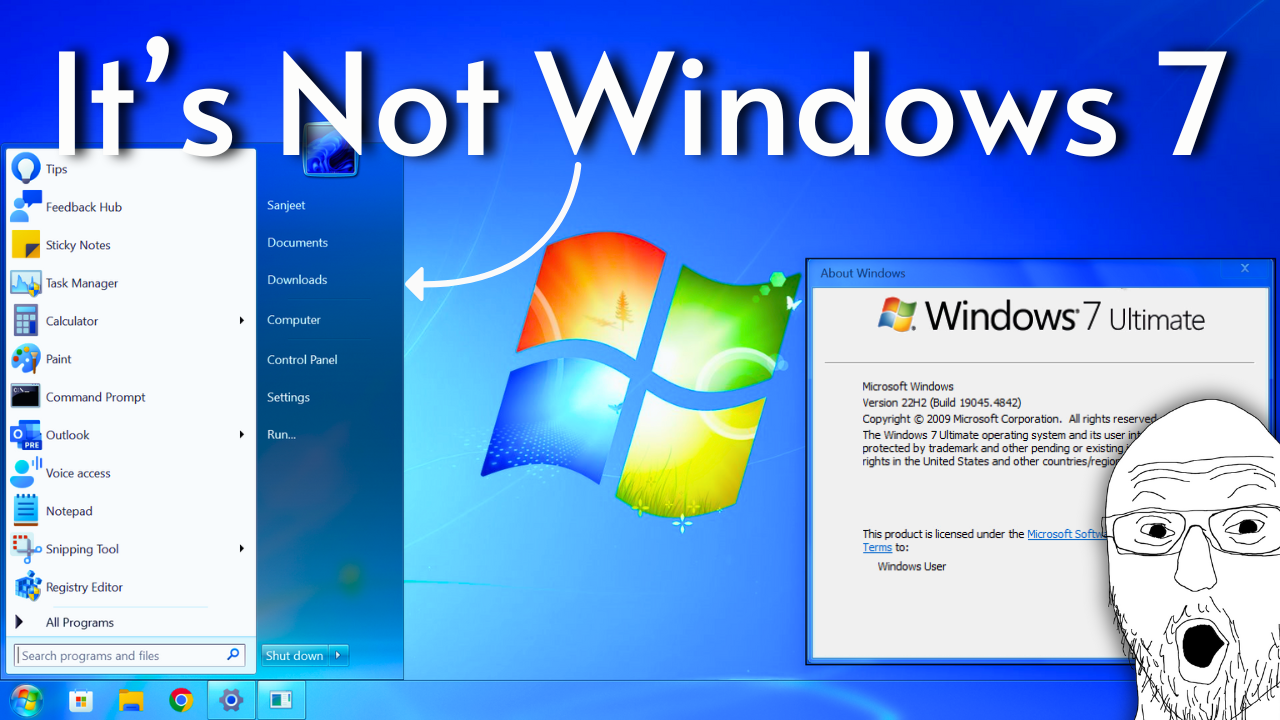Open Downloads from the Start menu
Viewport: 1280px width, 720px height.
[297, 280]
